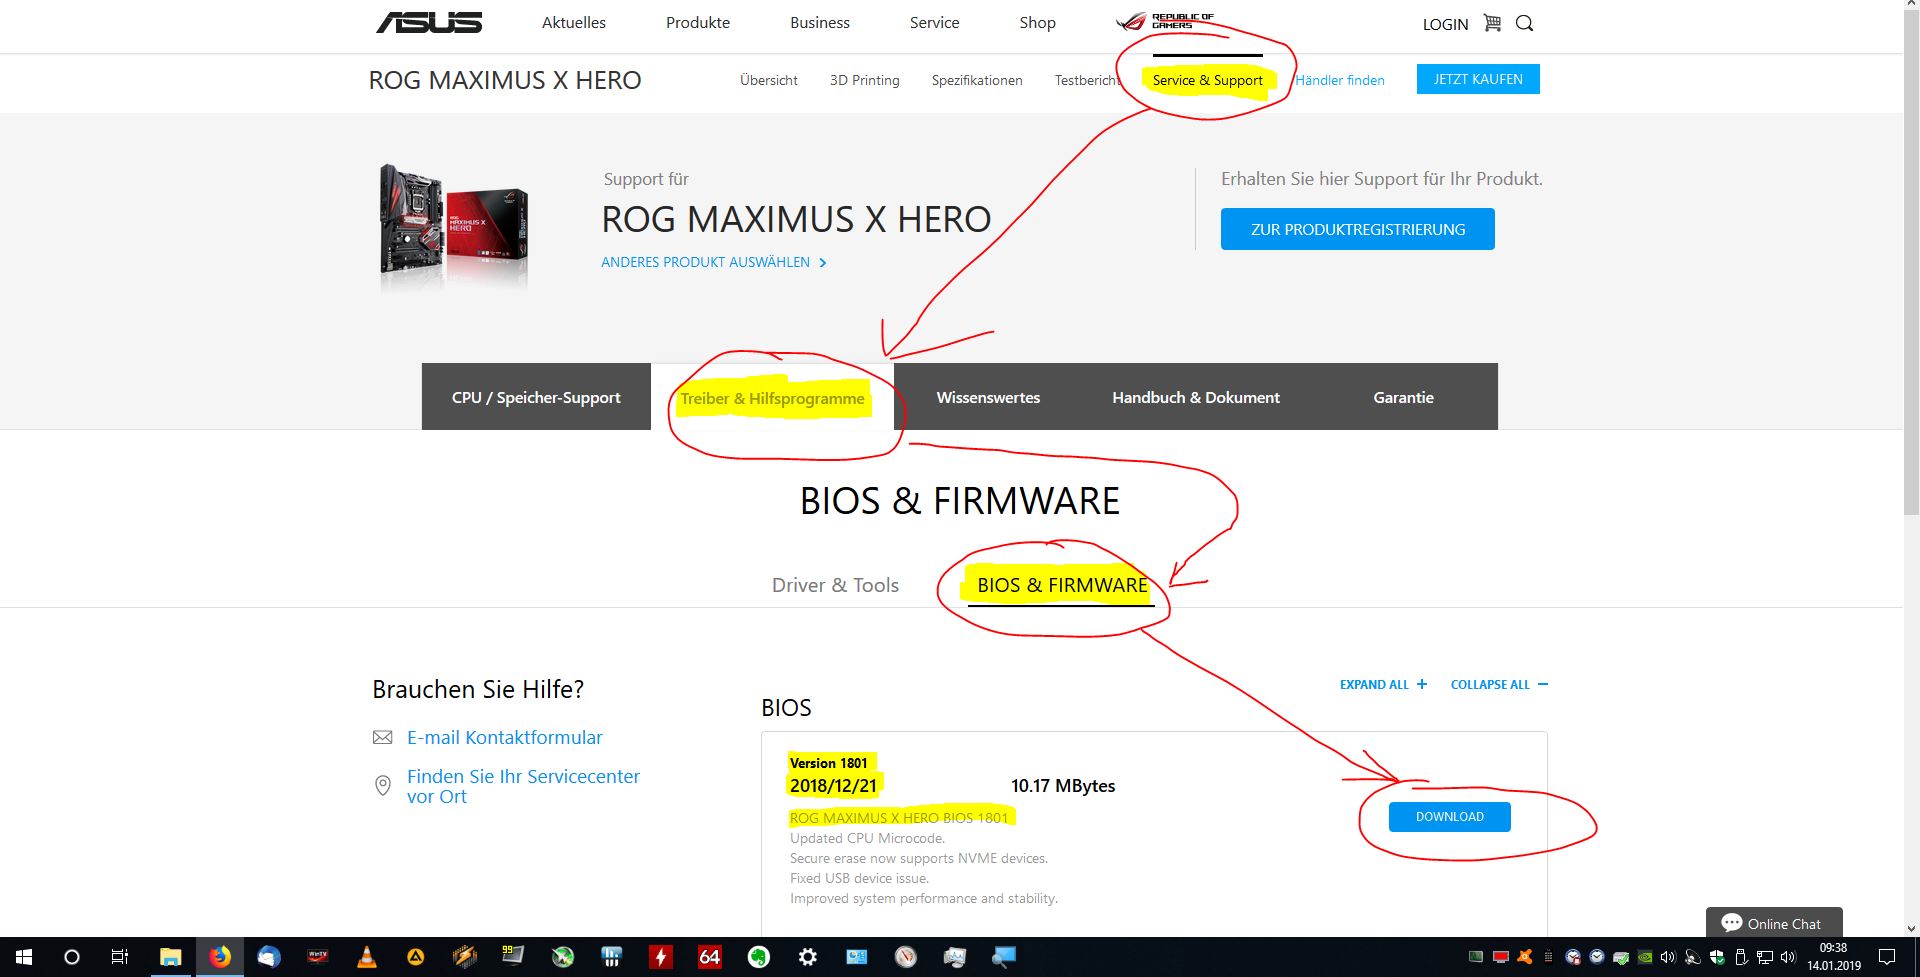Click the location pin icon beside Servicecenter
Image resolution: width=1920 pixels, height=977 pixels.
tap(382, 786)
